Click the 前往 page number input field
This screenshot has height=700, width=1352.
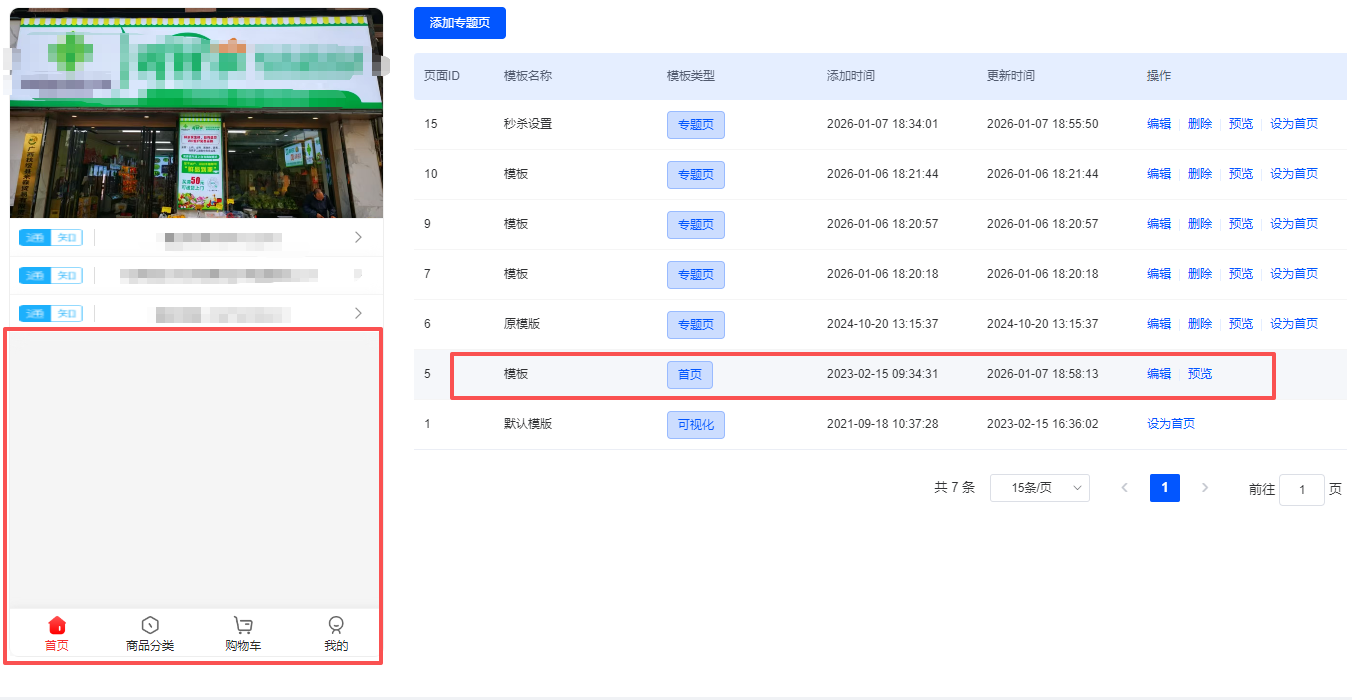(x=1301, y=490)
